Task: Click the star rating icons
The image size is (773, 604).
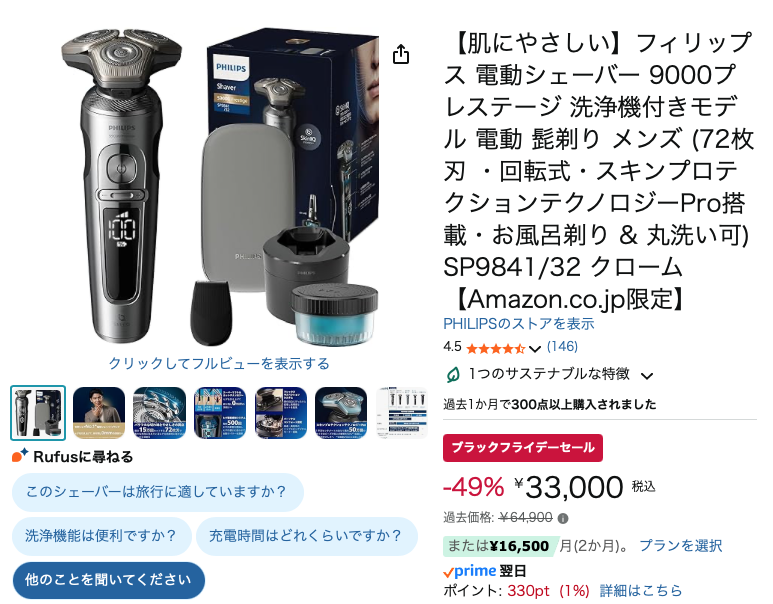Action: click(495, 349)
